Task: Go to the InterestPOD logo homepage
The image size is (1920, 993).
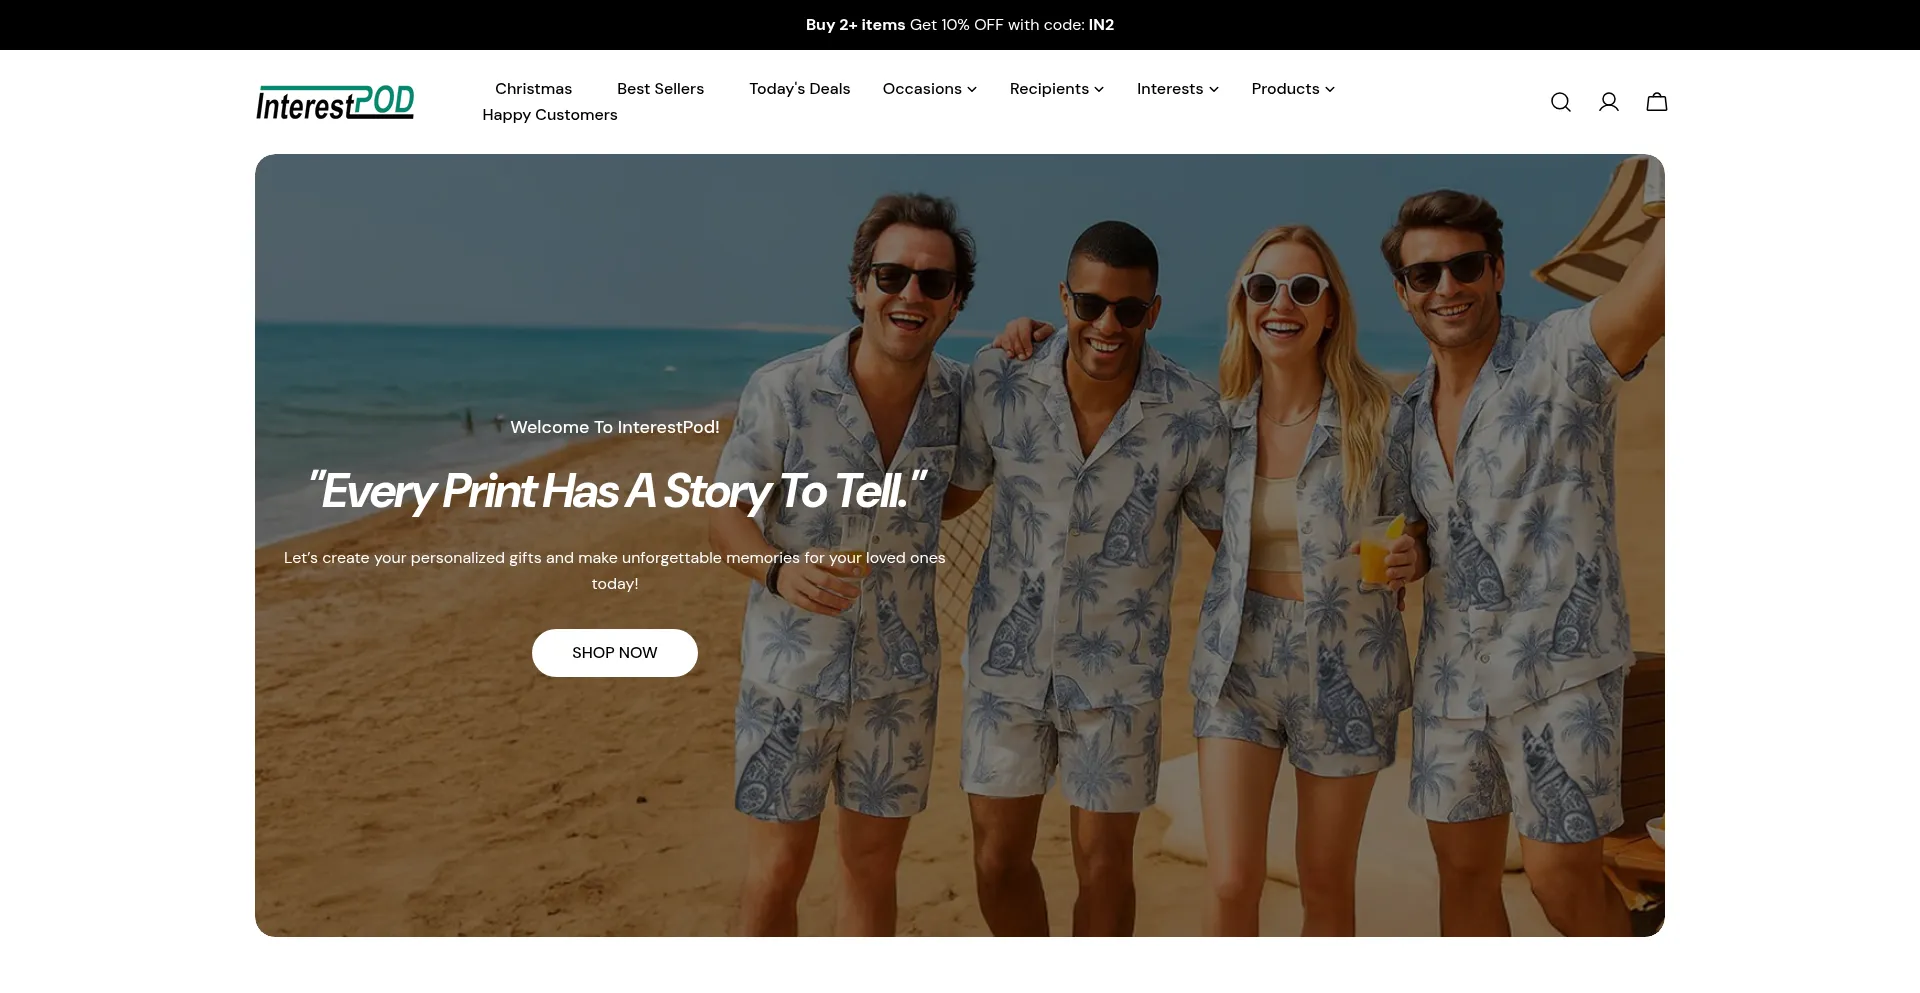Action: click(x=335, y=102)
